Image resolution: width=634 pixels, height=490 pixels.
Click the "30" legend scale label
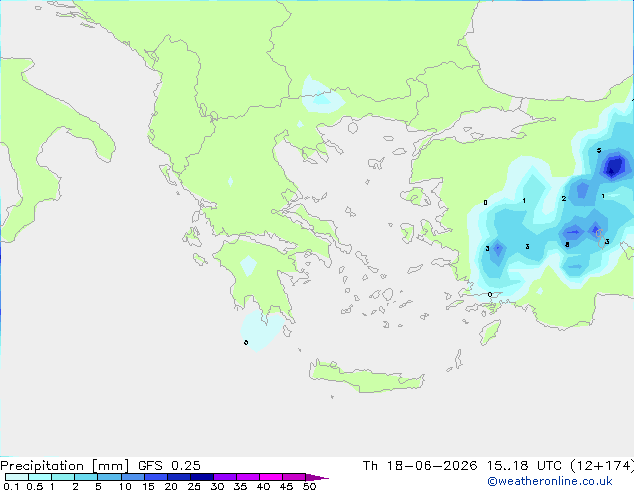click(217, 486)
